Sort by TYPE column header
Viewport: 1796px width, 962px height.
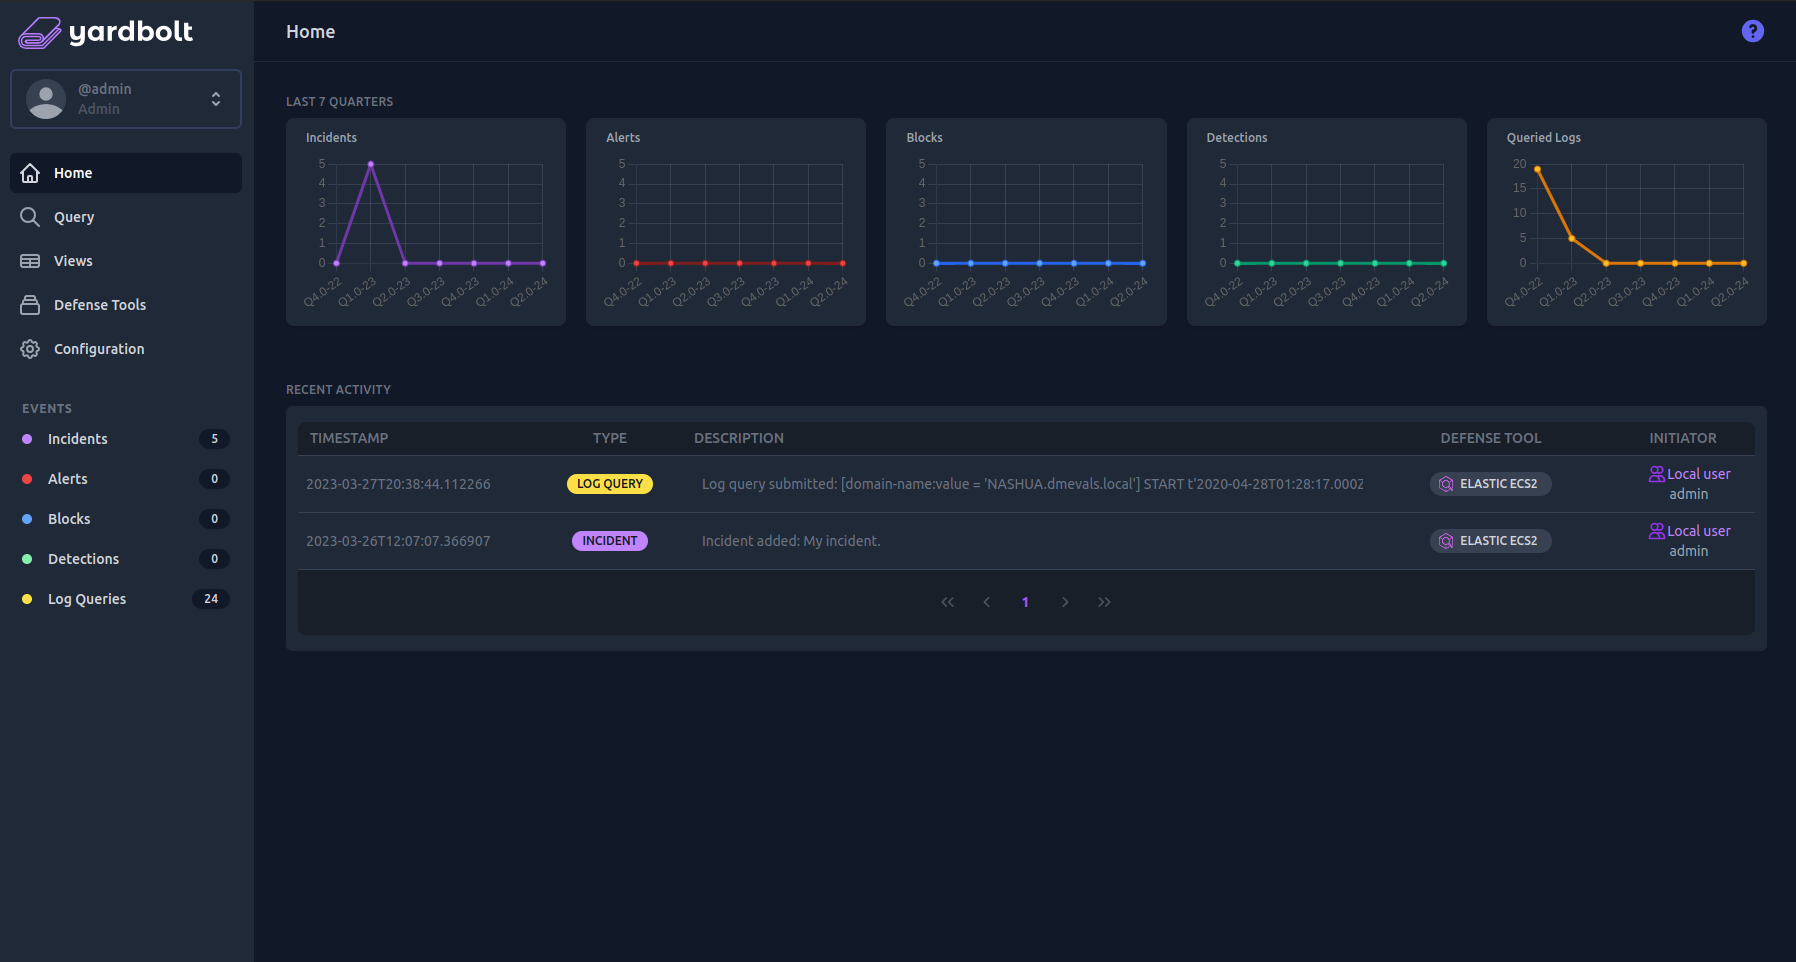(x=610, y=438)
